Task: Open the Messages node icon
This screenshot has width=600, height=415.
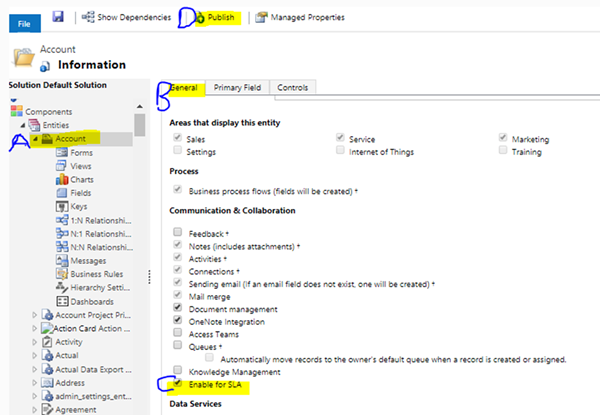Action: pyautogui.click(x=61, y=260)
